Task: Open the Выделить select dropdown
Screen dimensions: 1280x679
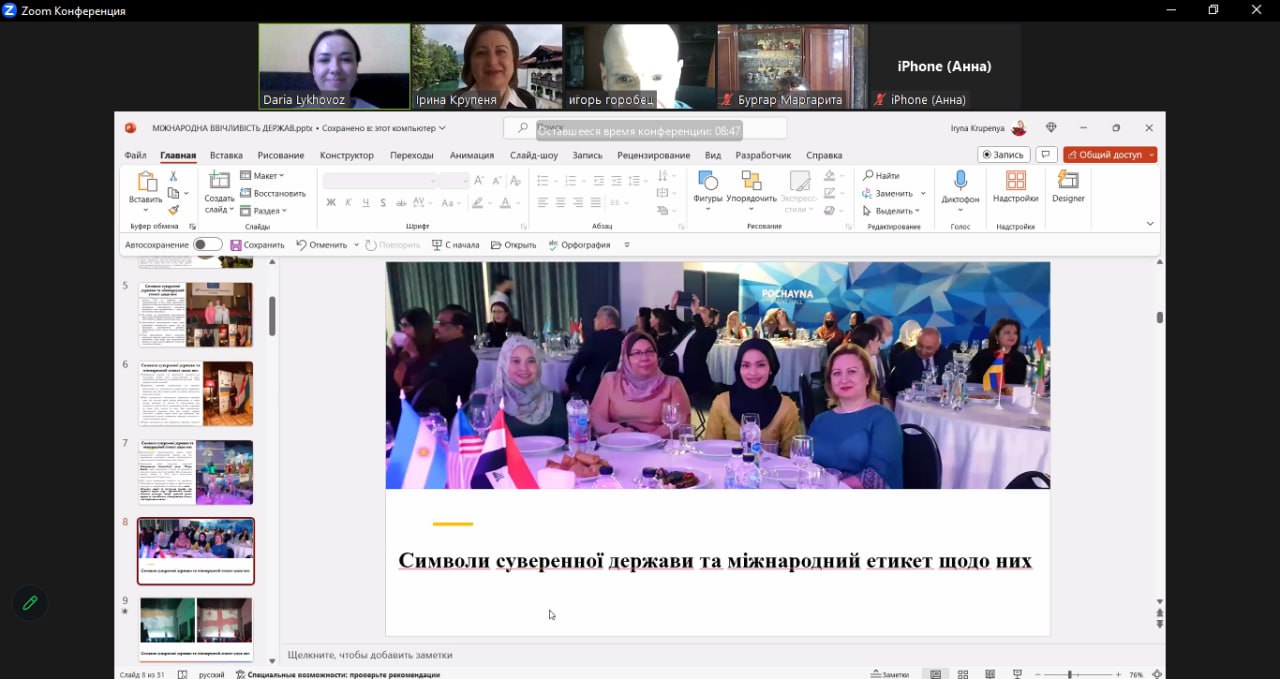Action: (x=891, y=211)
